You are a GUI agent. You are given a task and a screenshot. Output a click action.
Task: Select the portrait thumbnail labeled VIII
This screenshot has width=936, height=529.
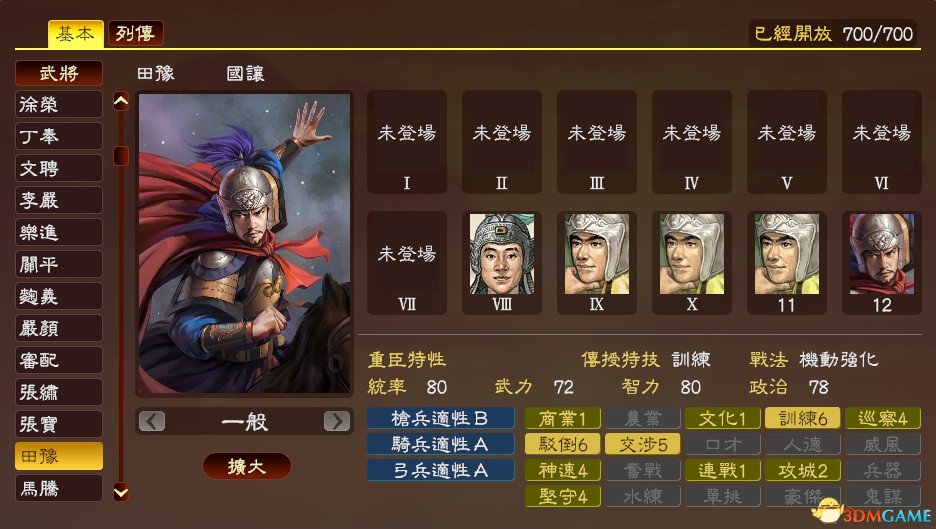pos(501,262)
